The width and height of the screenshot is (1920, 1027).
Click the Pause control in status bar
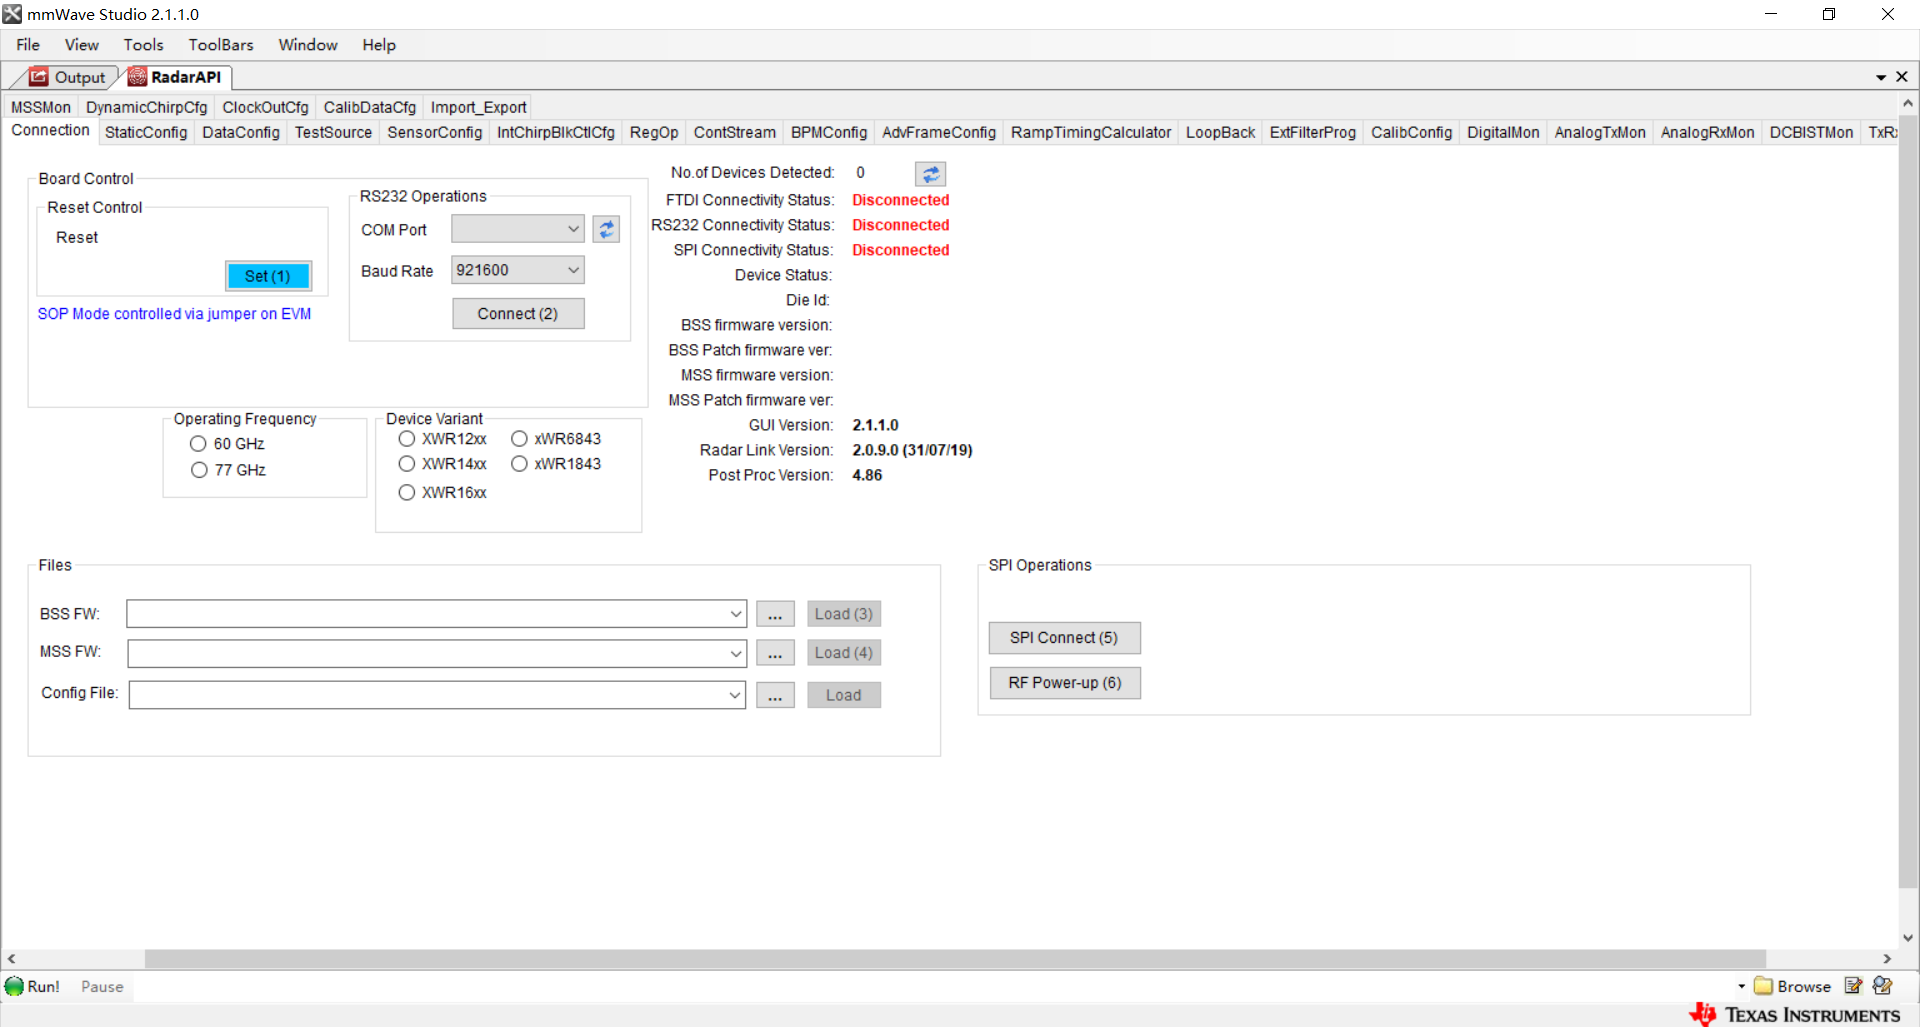[x=102, y=986]
